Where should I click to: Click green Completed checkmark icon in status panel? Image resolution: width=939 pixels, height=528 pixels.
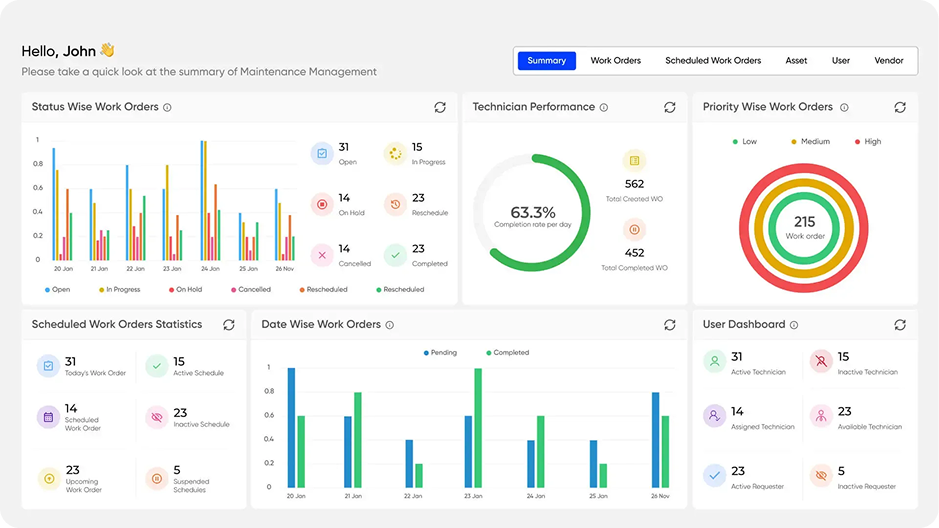[395, 255]
